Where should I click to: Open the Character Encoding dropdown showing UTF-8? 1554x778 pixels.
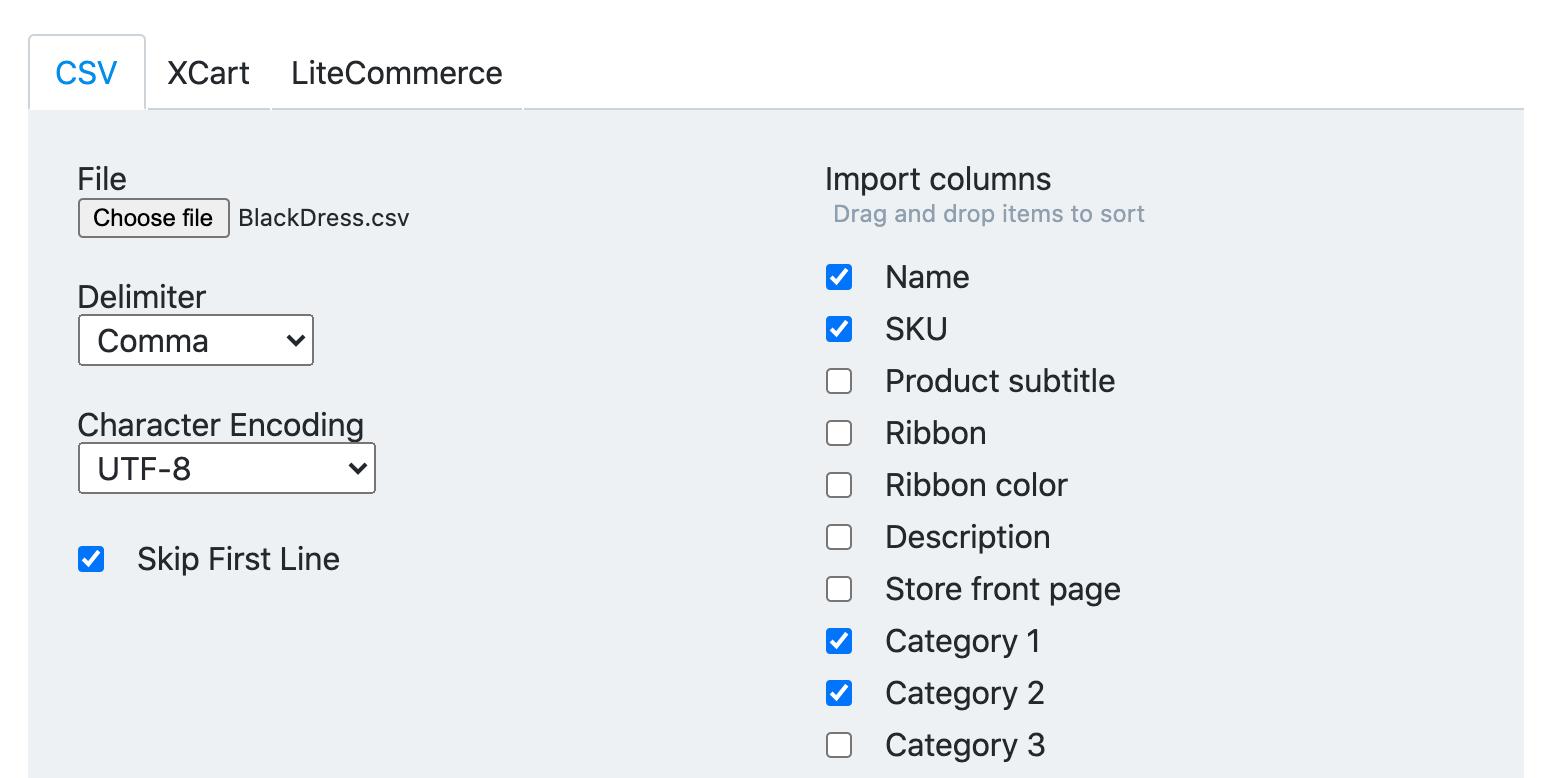tap(226, 467)
